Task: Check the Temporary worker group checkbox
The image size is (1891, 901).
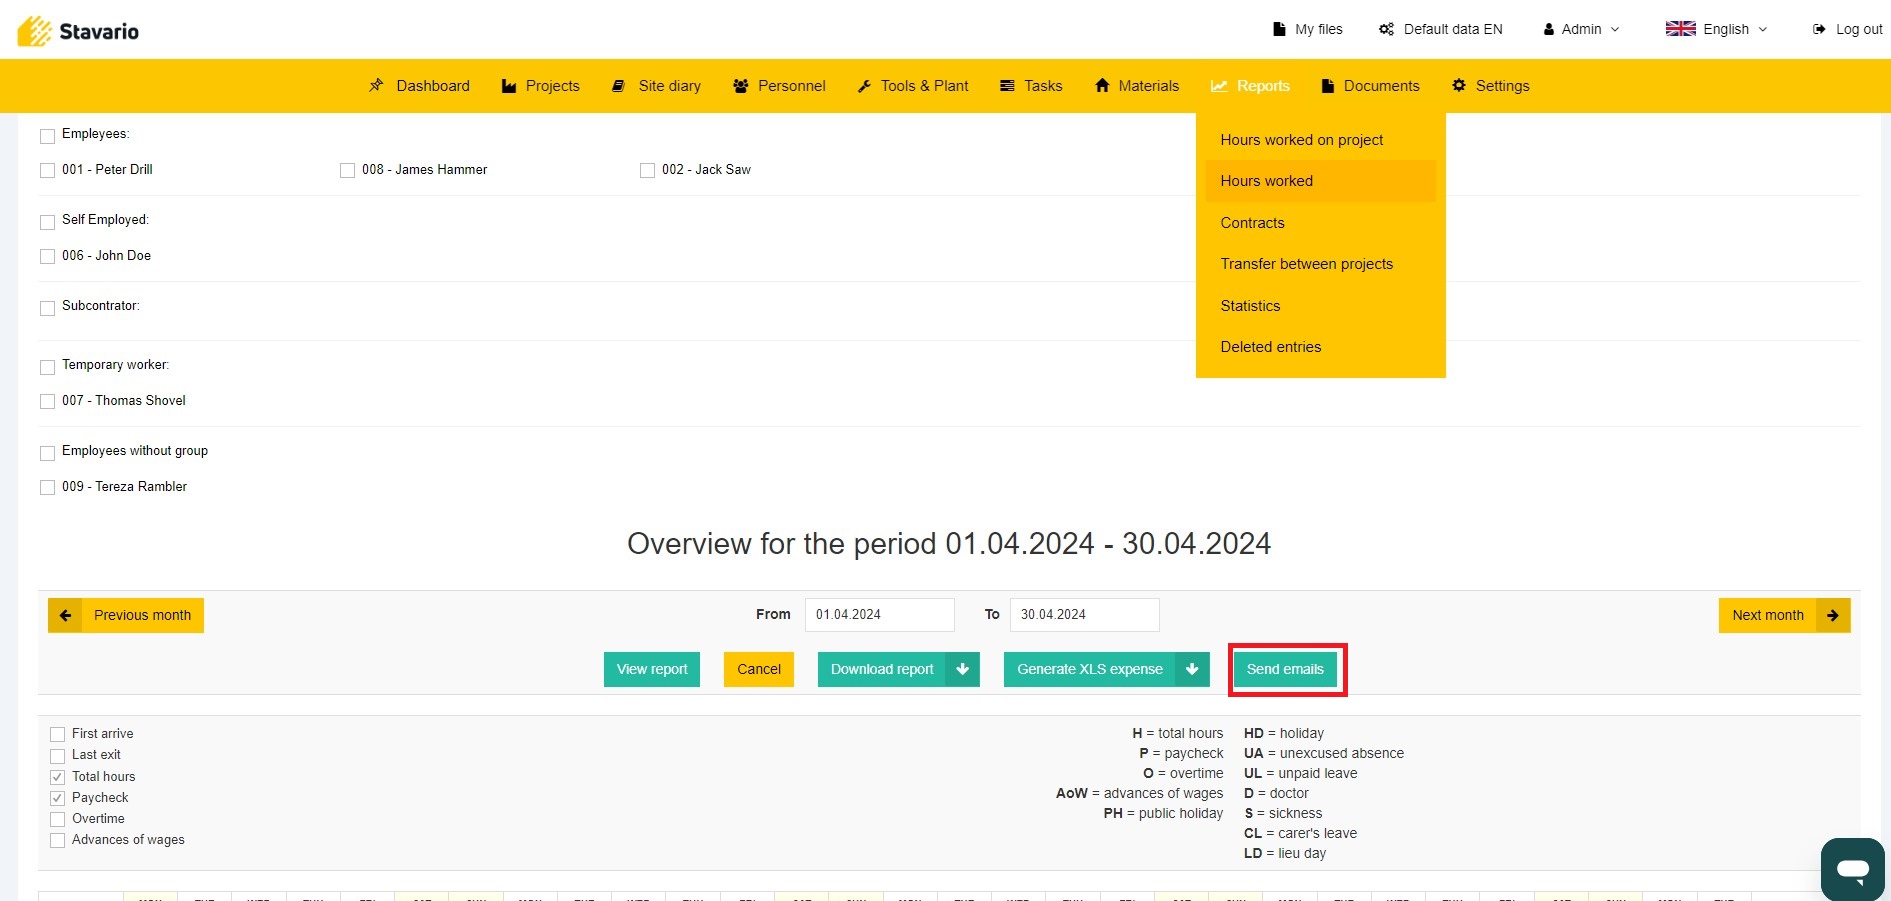Action: pos(47,366)
